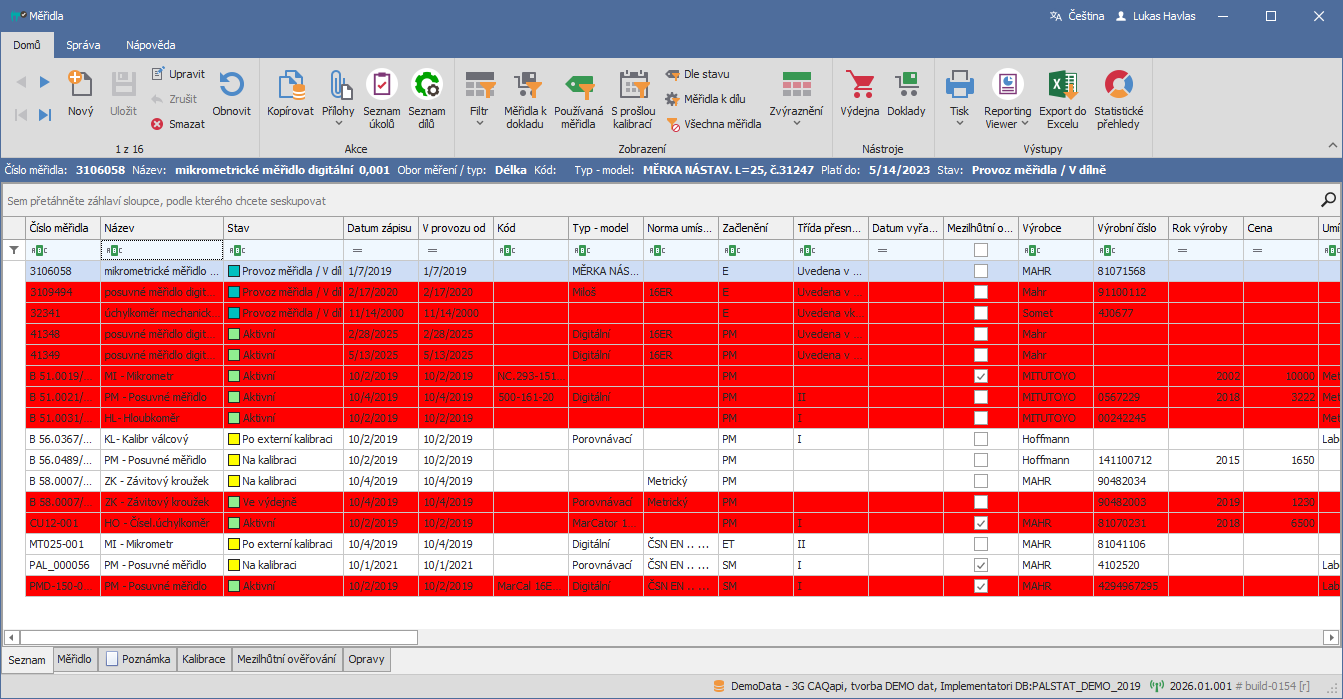Sort by the Číslo měřidla column header
Screen dimensions: 1343x699
coord(63,228)
